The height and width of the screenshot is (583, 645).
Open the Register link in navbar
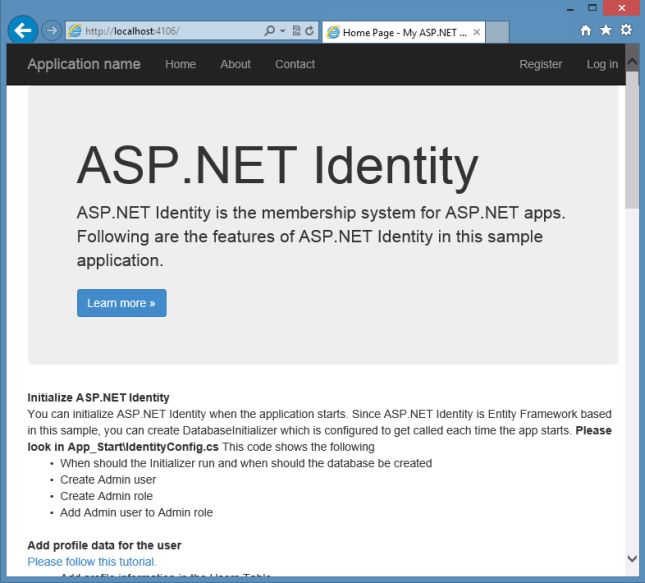pos(541,64)
